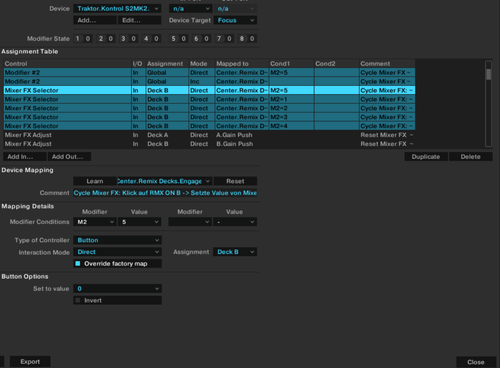Click the Learn button
Image resolution: width=500 pixels, height=368 pixels.
tap(95, 181)
